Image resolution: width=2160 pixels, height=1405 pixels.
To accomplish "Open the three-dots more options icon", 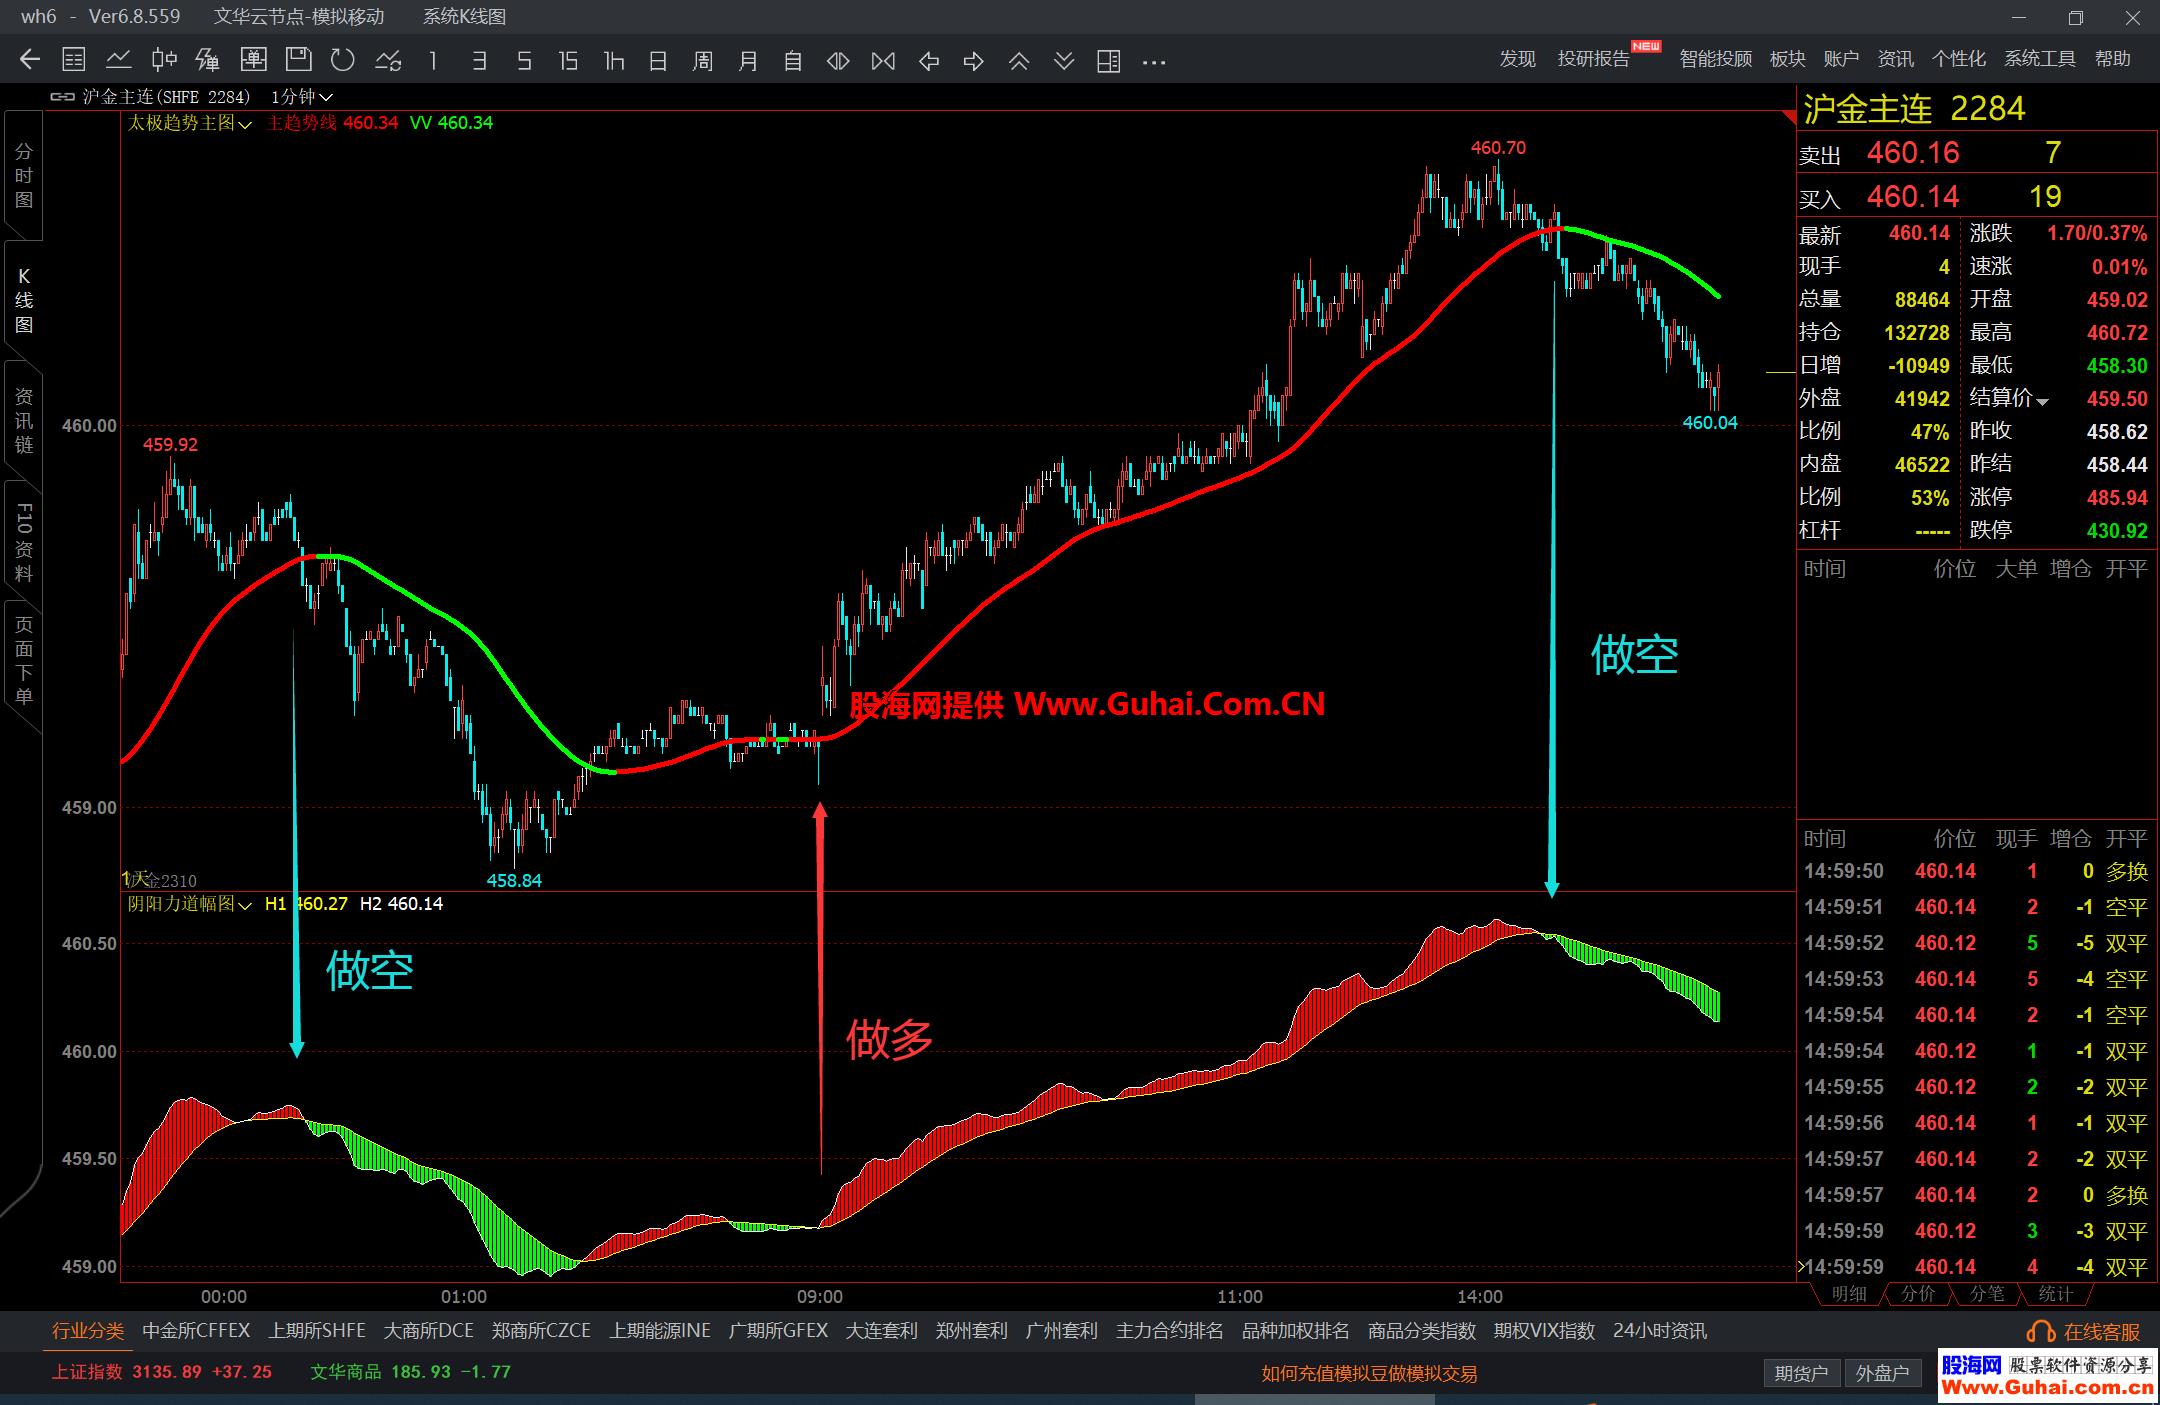I will (x=1153, y=61).
